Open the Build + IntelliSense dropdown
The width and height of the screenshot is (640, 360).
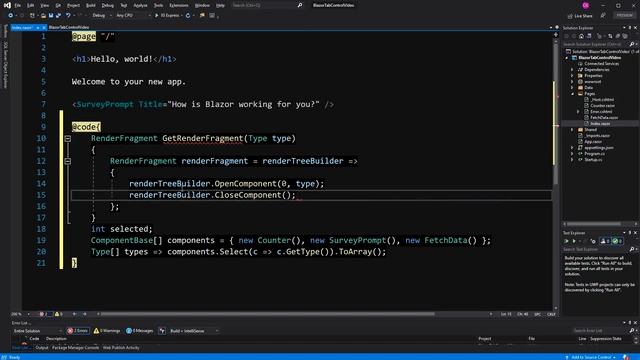(x=194, y=331)
